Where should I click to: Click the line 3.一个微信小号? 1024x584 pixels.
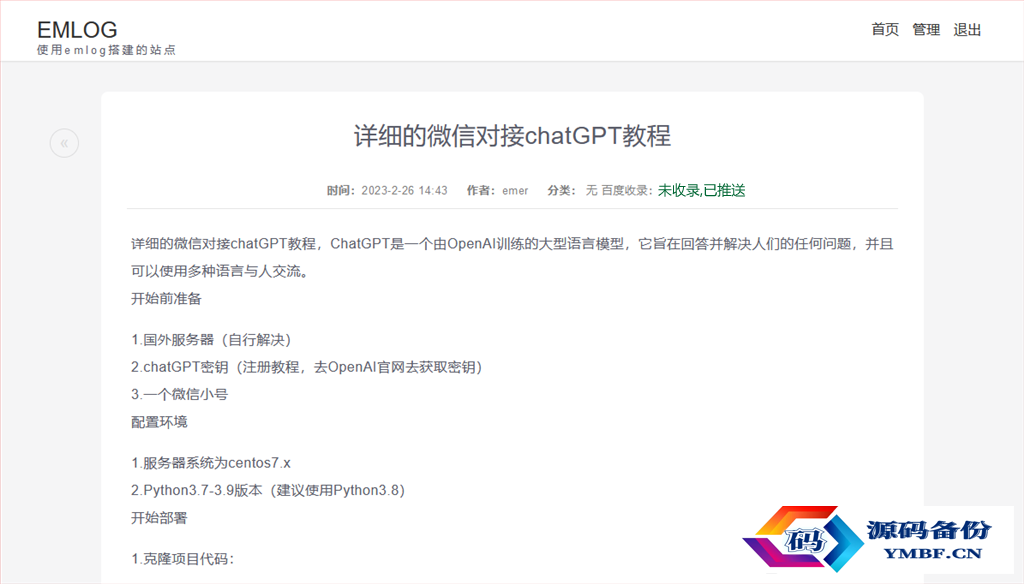click(x=179, y=395)
